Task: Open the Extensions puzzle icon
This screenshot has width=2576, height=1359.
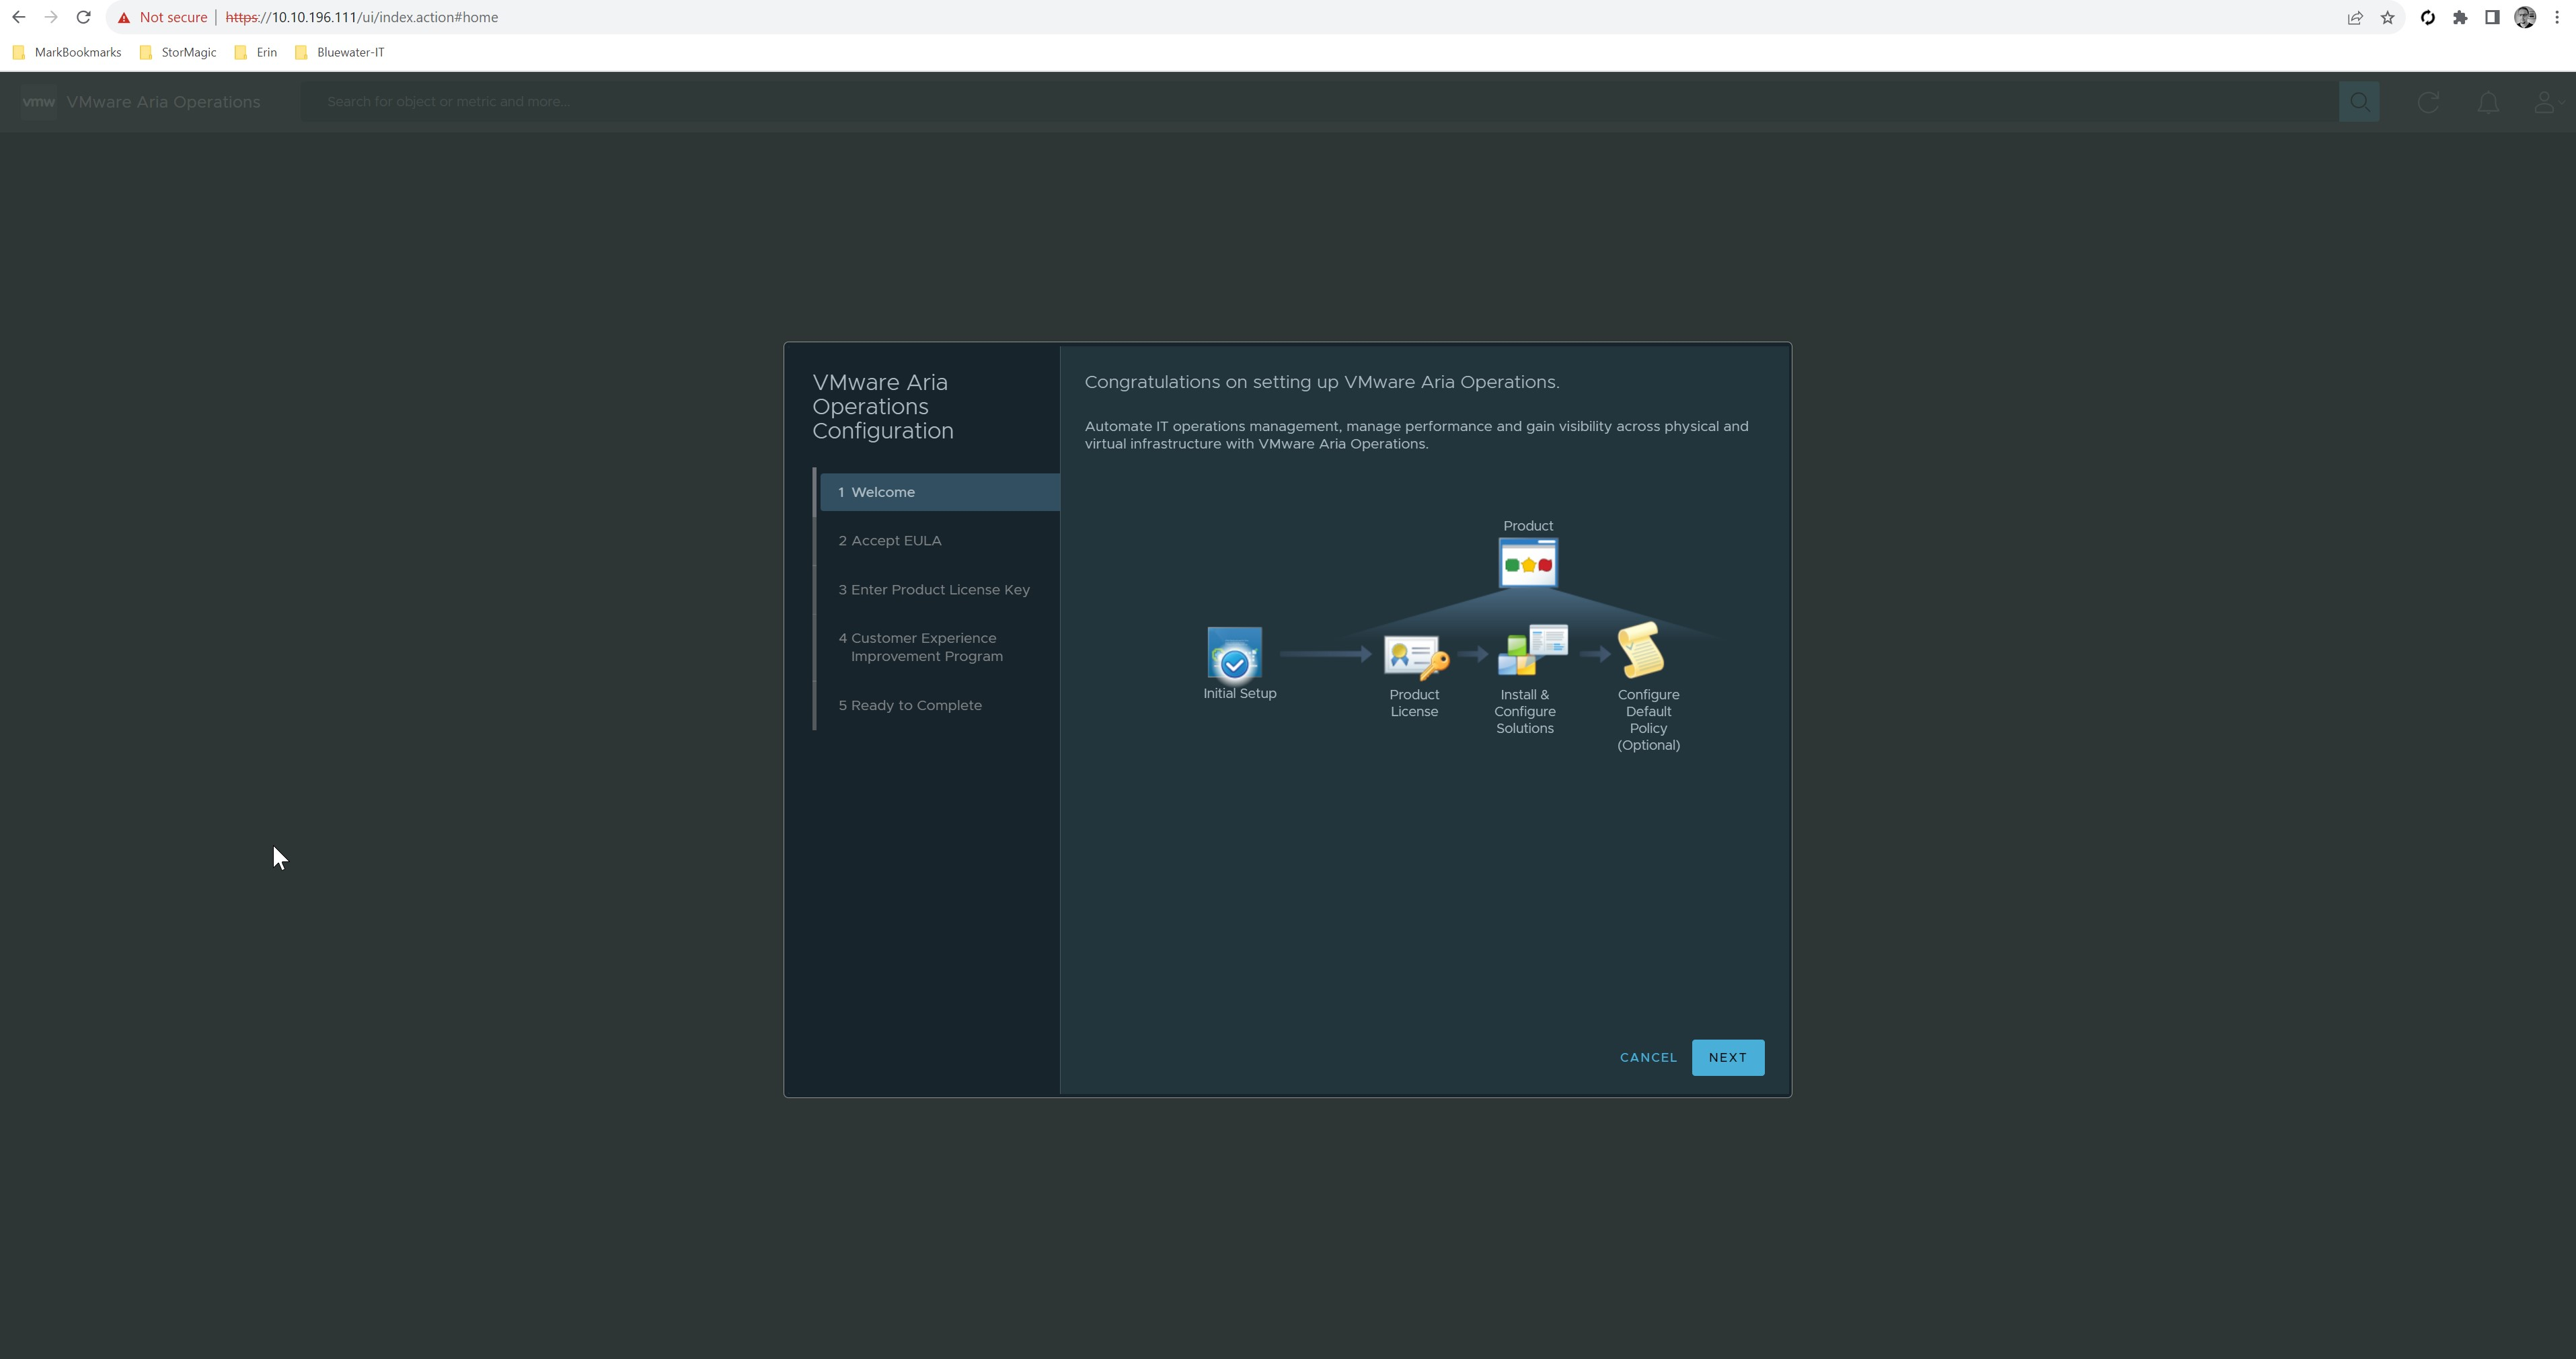Action: (x=2460, y=17)
